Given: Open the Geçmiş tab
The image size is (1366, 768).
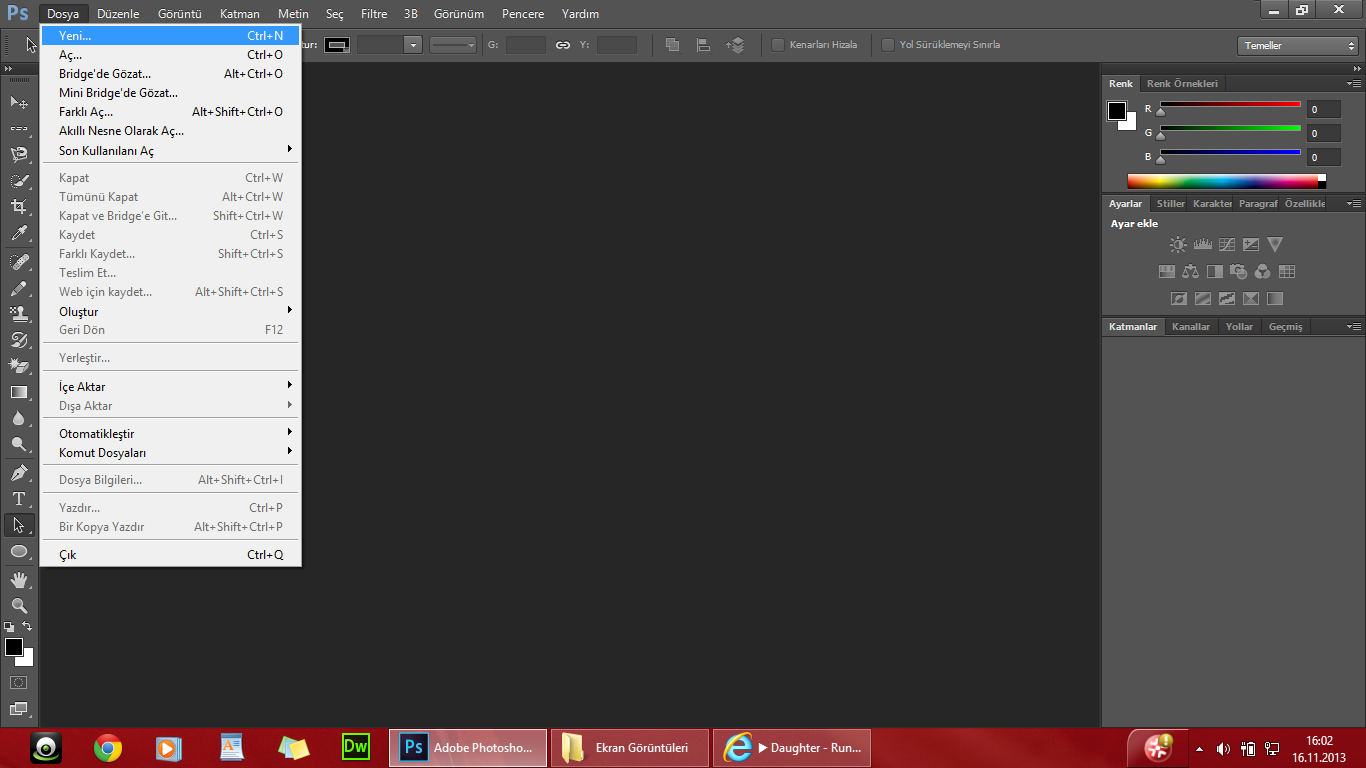Looking at the screenshot, I should click(1286, 327).
